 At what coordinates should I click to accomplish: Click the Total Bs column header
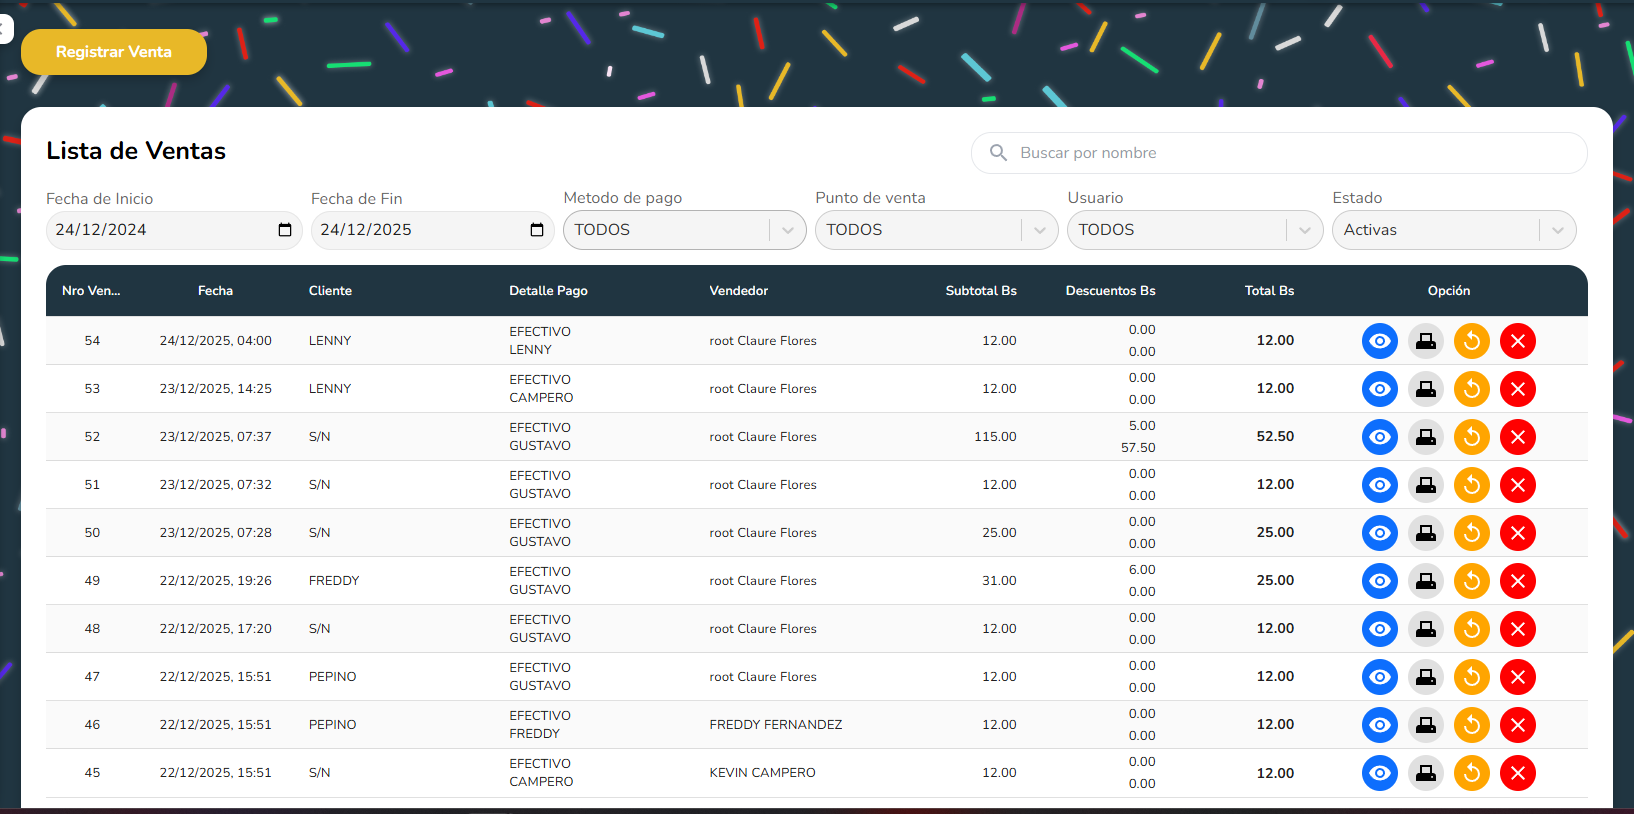click(x=1269, y=291)
